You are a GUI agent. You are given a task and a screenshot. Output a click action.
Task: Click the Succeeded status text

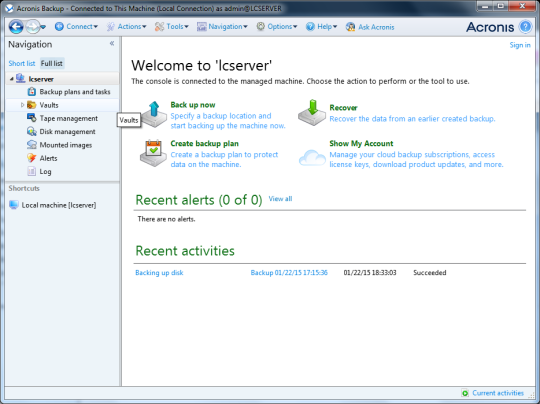pos(430,273)
